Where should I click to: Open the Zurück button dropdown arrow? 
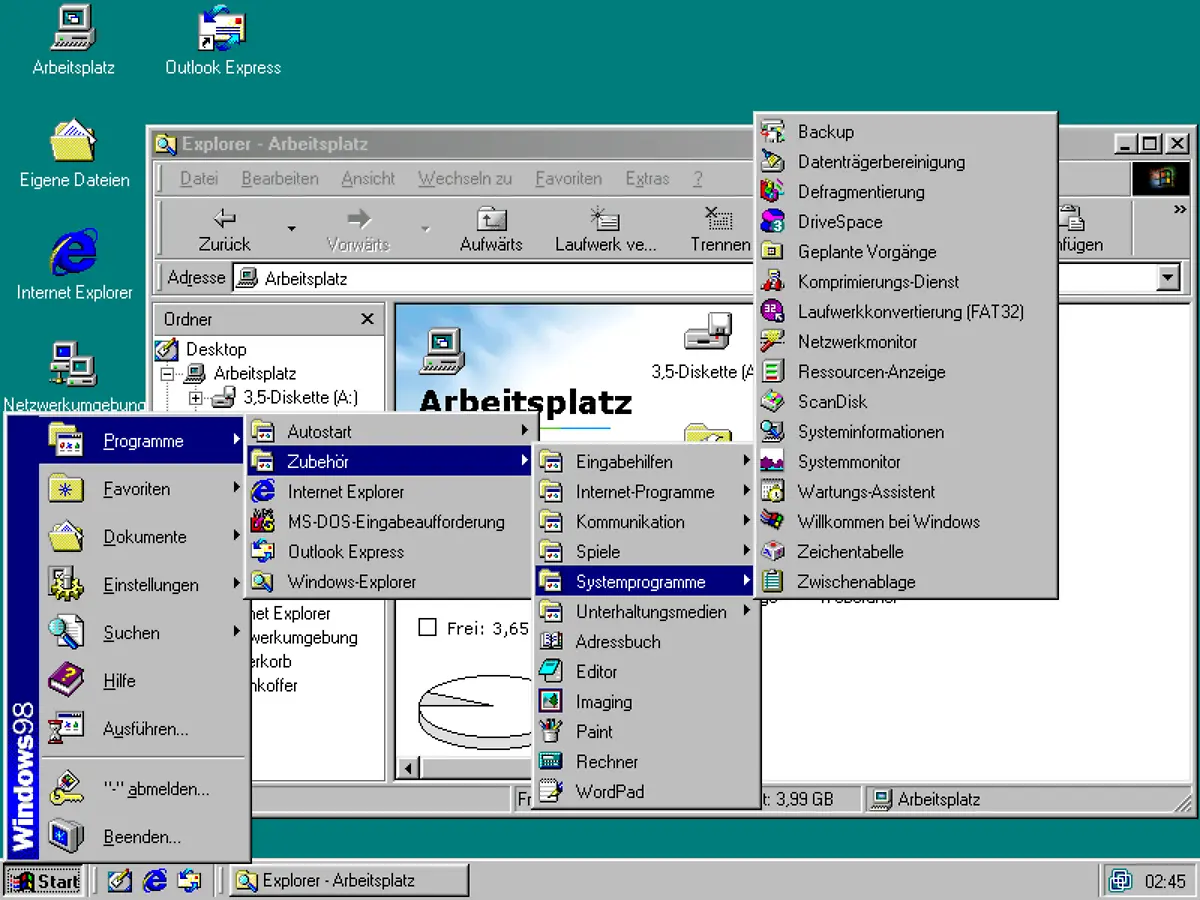click(x=290, y=228)
